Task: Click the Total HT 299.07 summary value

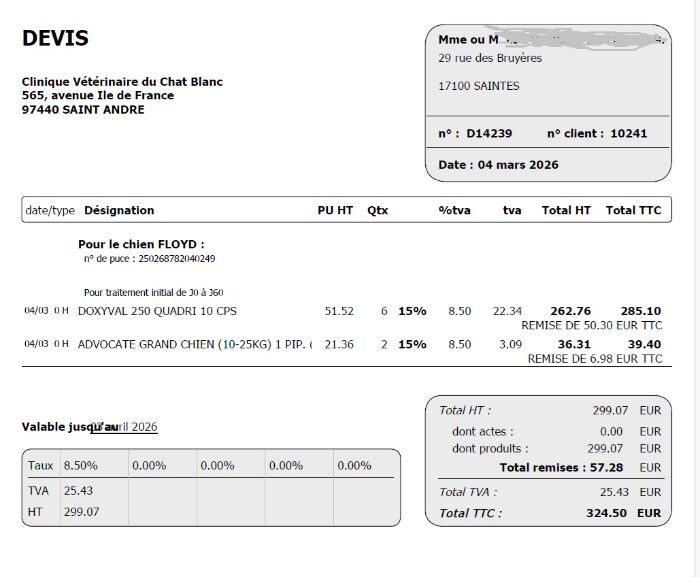Action: (x=610, y=410)
